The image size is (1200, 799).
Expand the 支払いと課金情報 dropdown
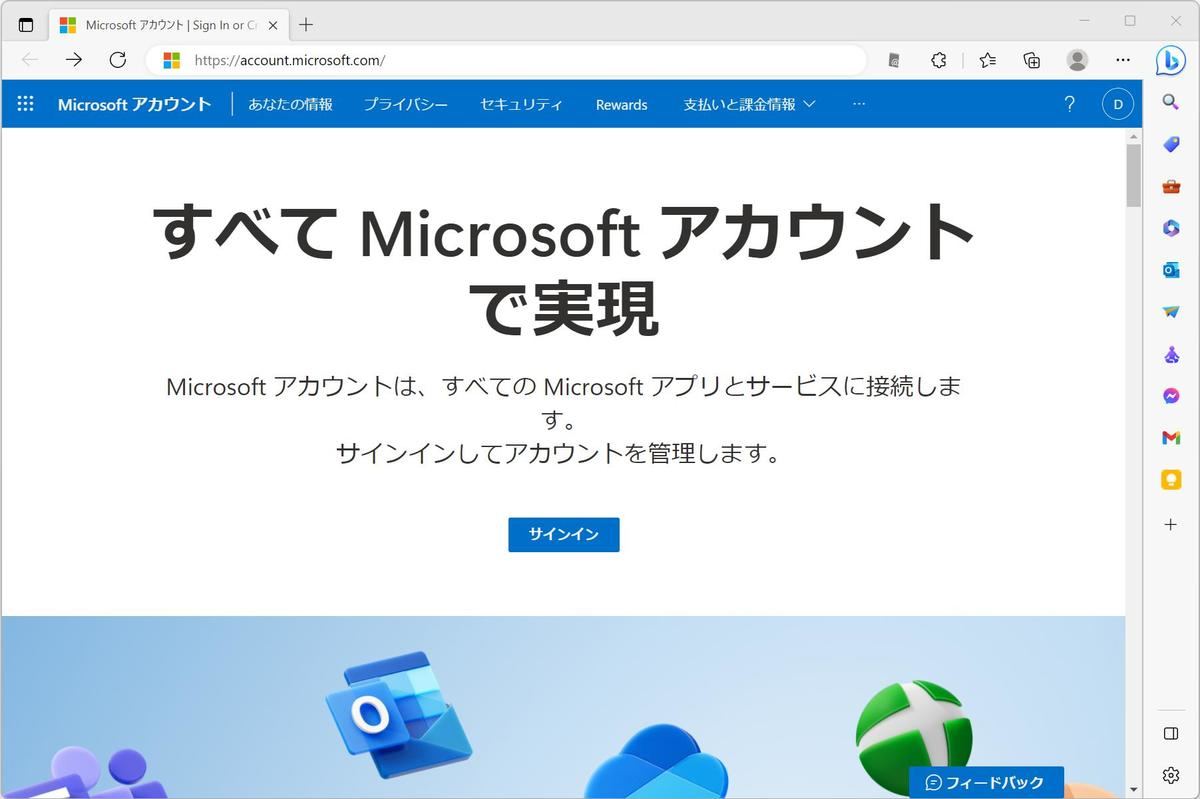749,104
